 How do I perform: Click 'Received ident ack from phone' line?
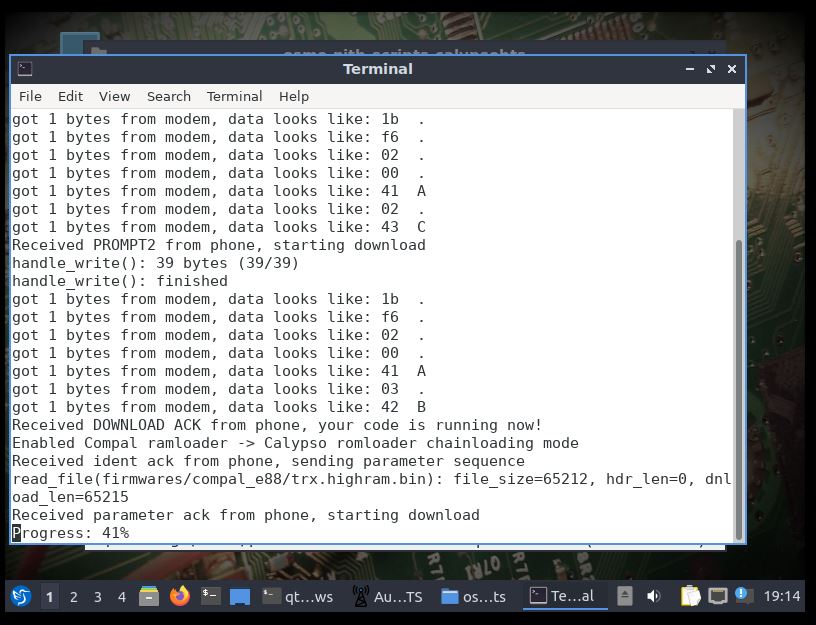268,461
